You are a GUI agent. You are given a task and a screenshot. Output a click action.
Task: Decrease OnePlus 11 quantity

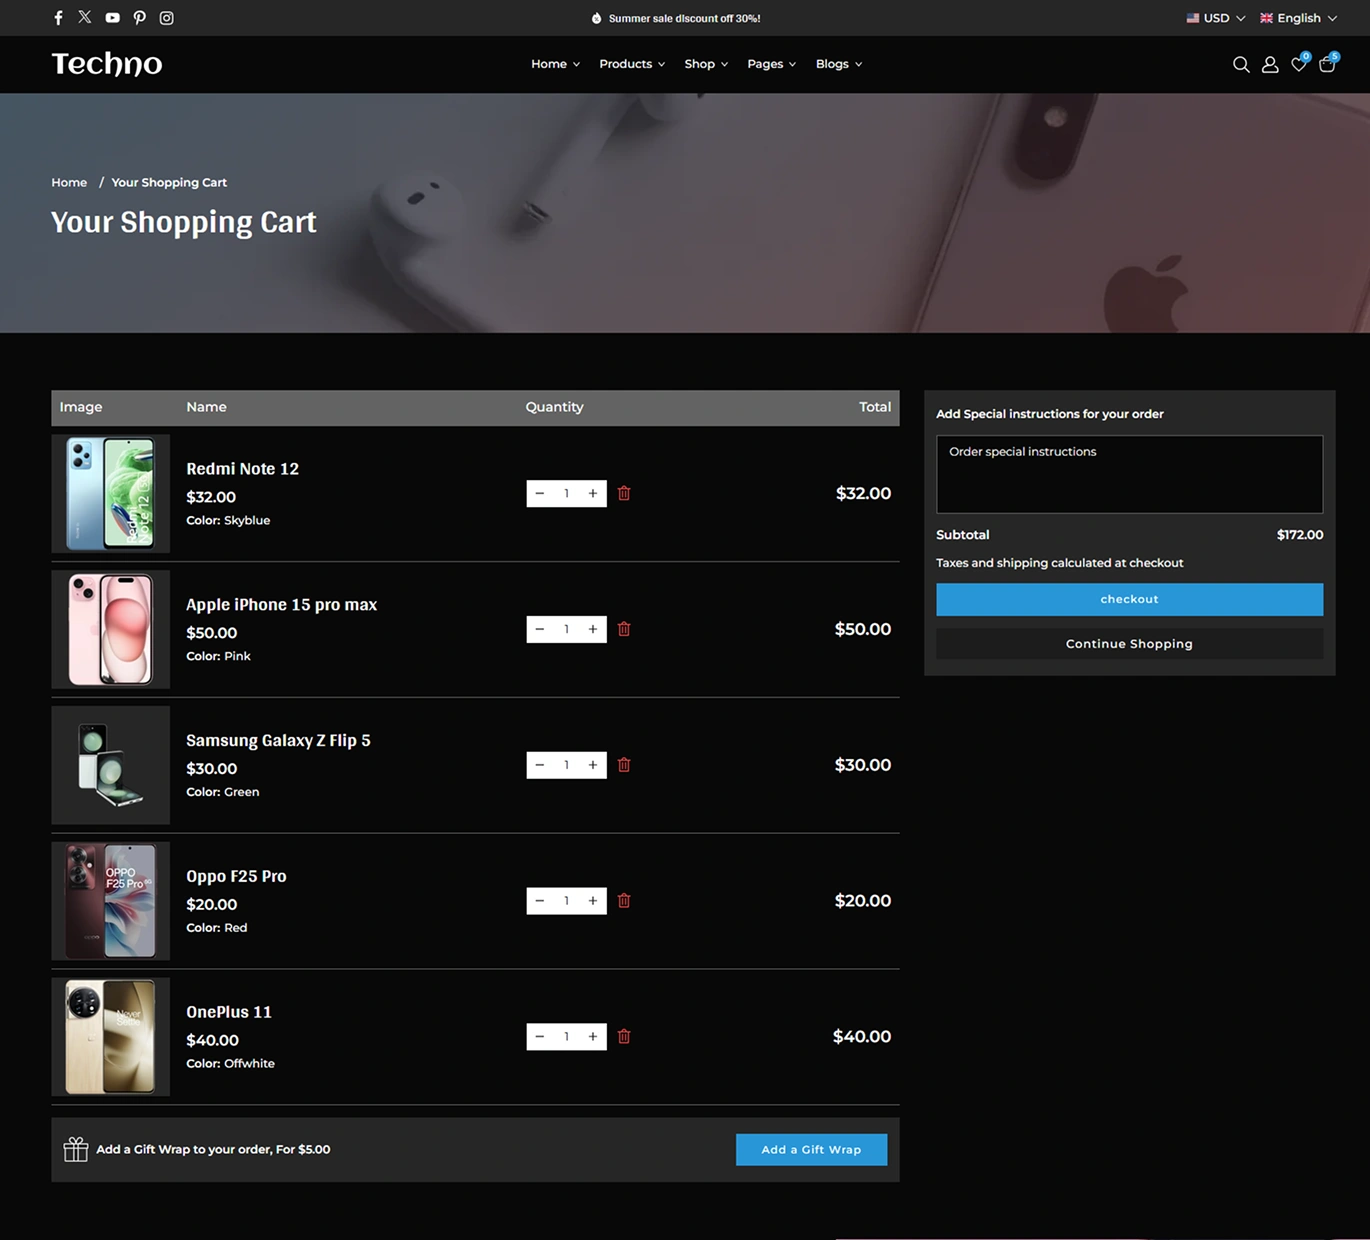[x=540, y=1037]
